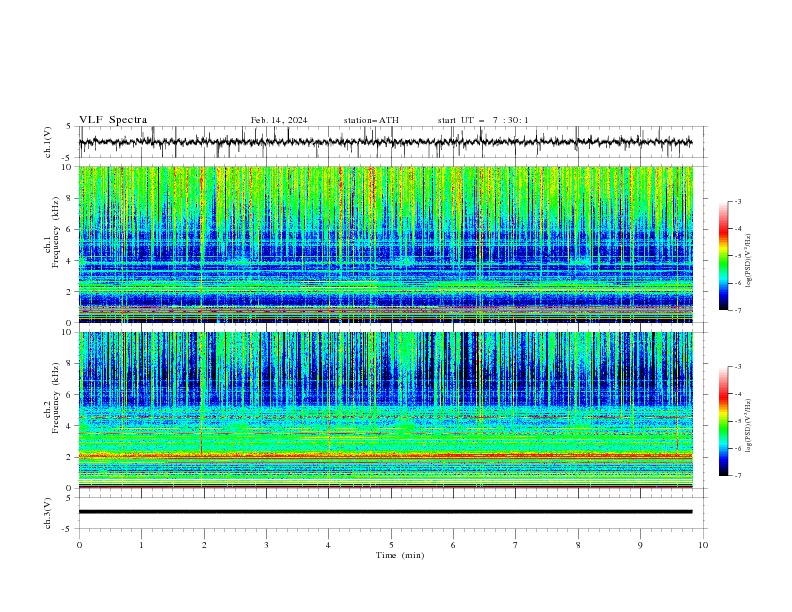Click the time axis tick label '3'
This screenshot has width=792, height=612.
point(266,545)
